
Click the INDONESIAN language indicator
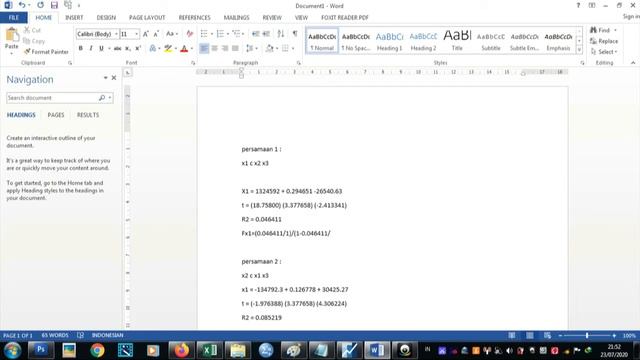107,335
